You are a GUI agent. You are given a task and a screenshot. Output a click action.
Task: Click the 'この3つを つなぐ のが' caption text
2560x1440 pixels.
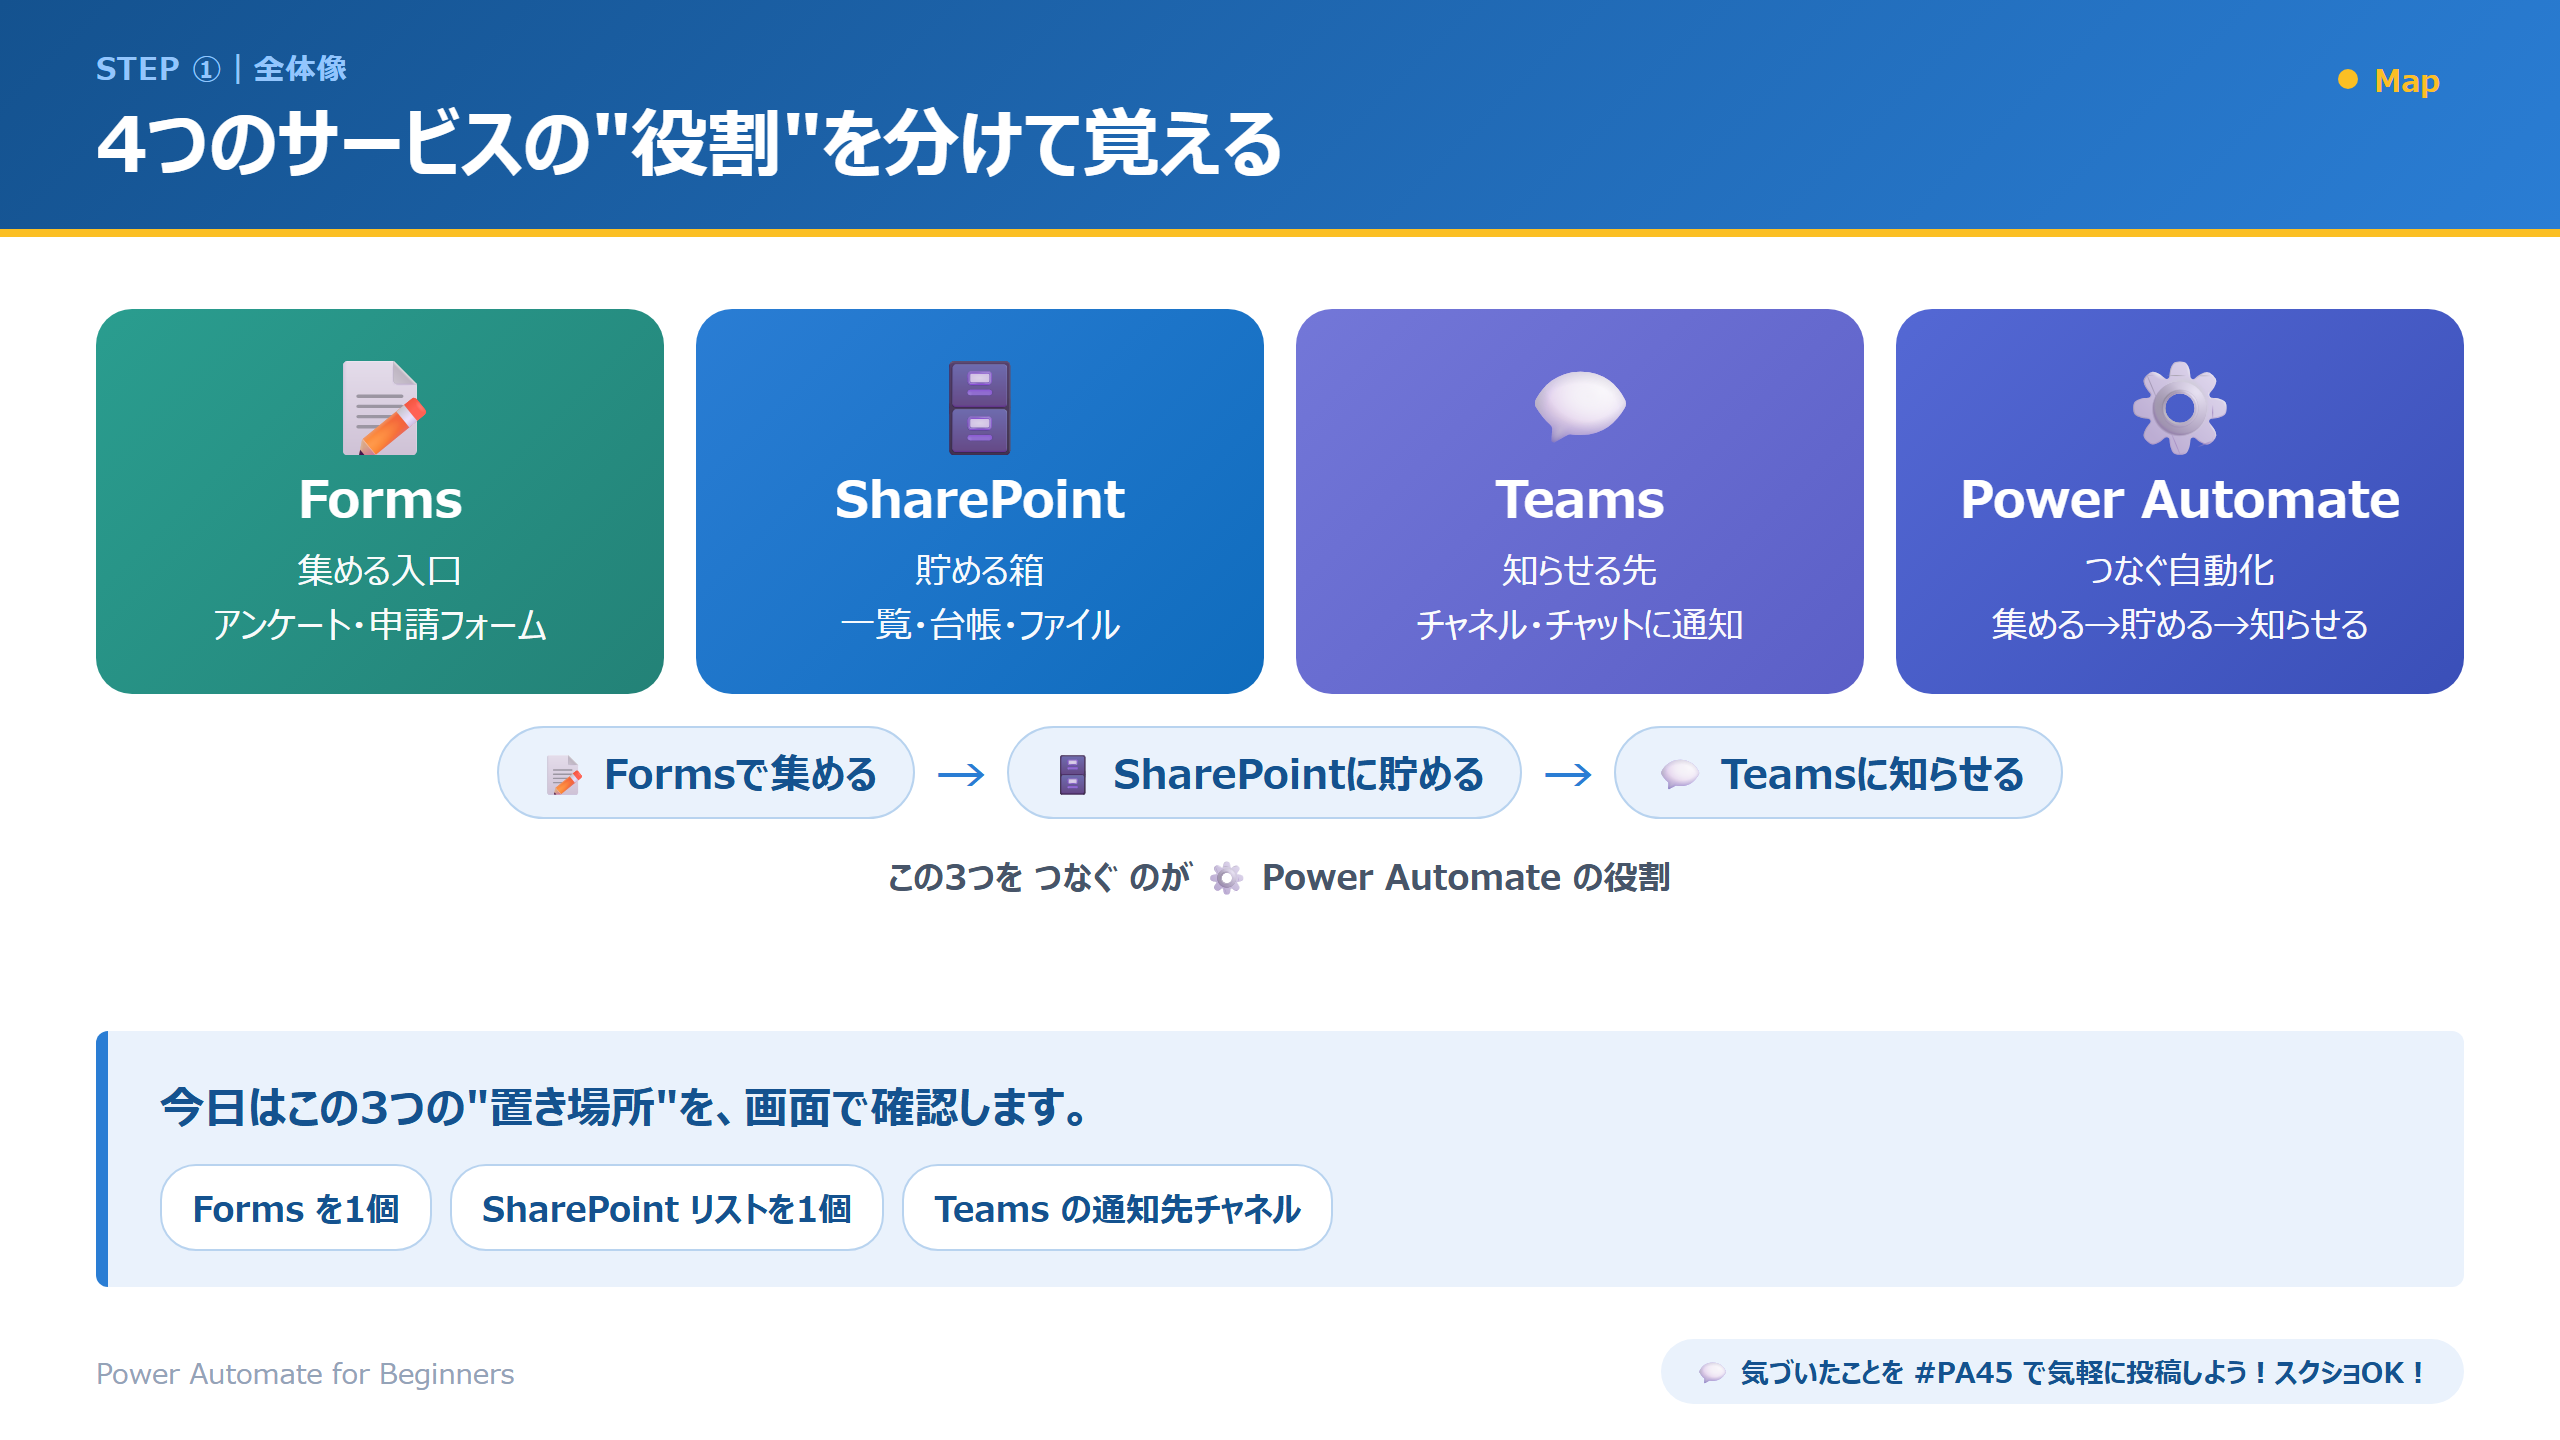1040,878
